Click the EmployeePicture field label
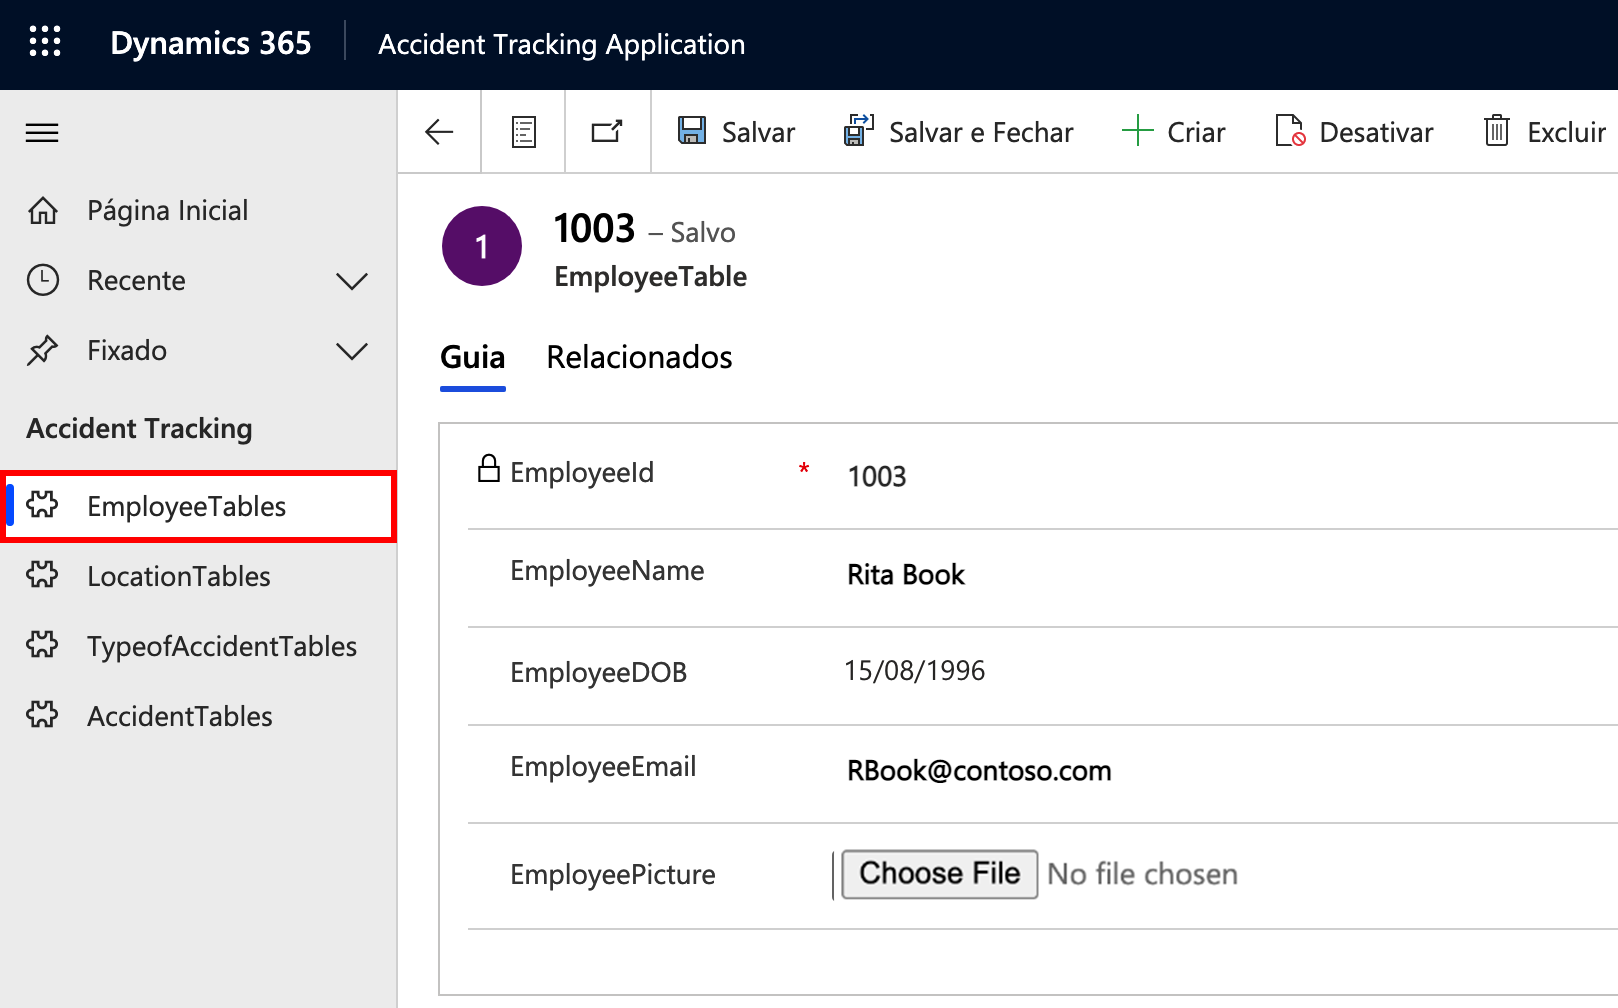1618x1008 pixels. point(613,875)
